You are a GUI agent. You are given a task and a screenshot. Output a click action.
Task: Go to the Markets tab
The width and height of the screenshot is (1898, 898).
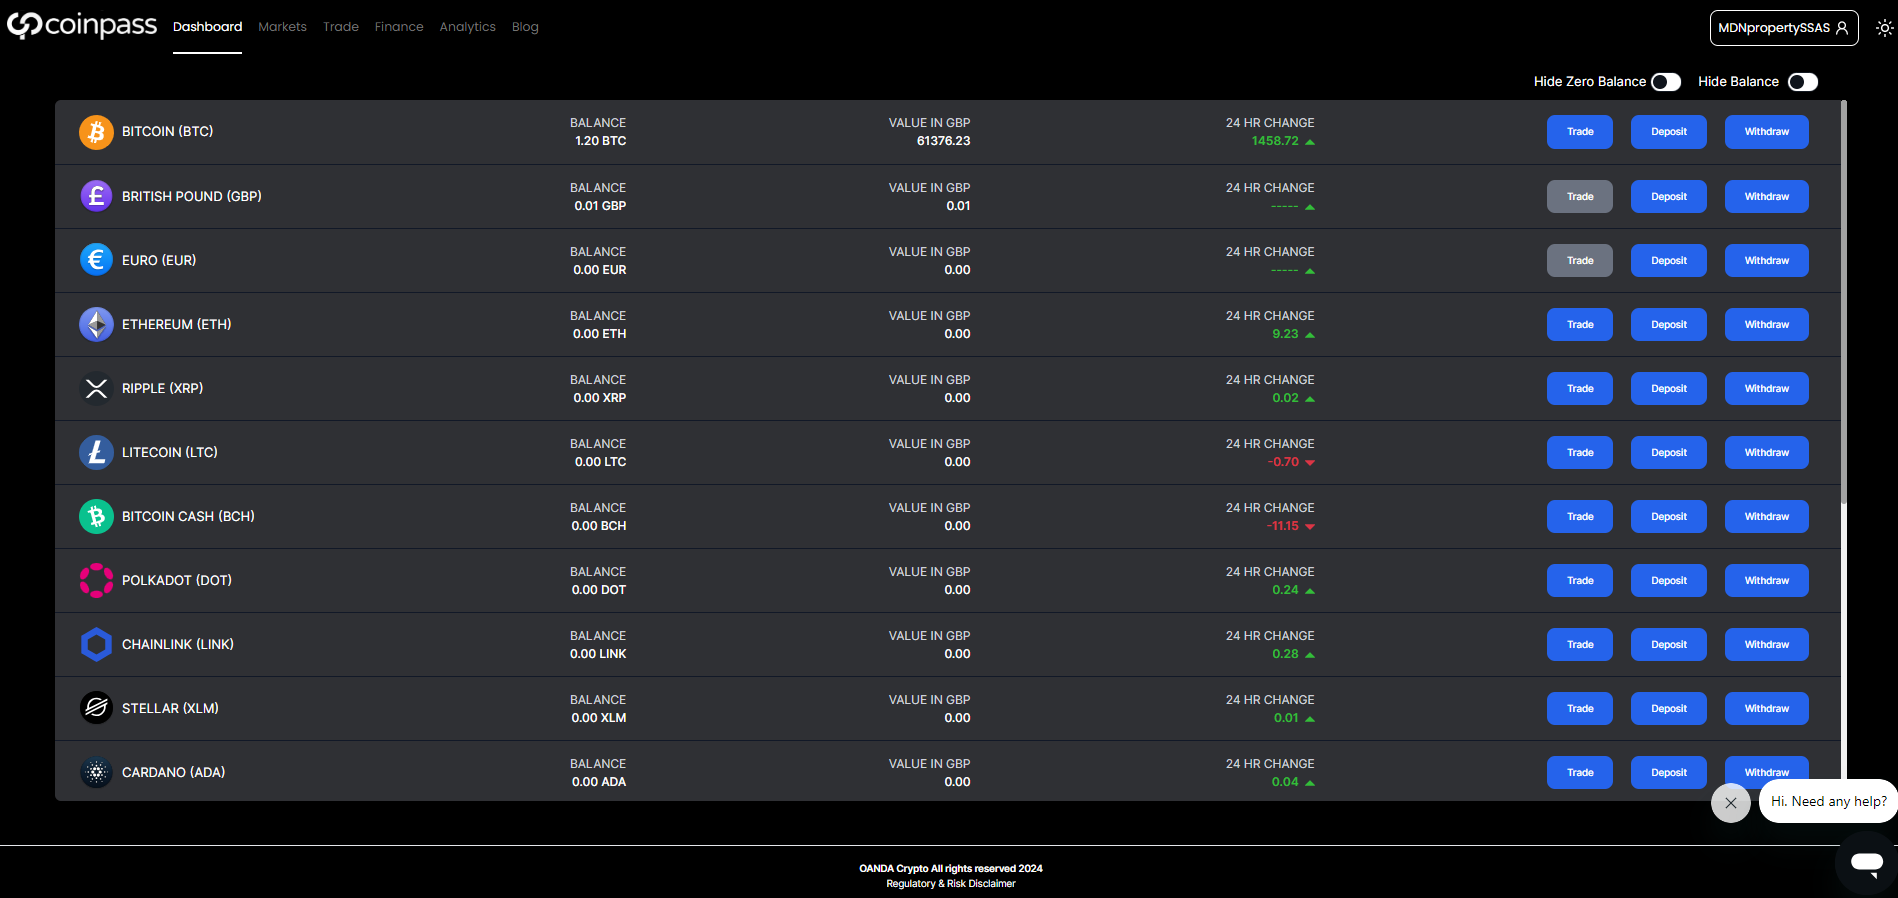pyautogui.click(x=282, y=27)
